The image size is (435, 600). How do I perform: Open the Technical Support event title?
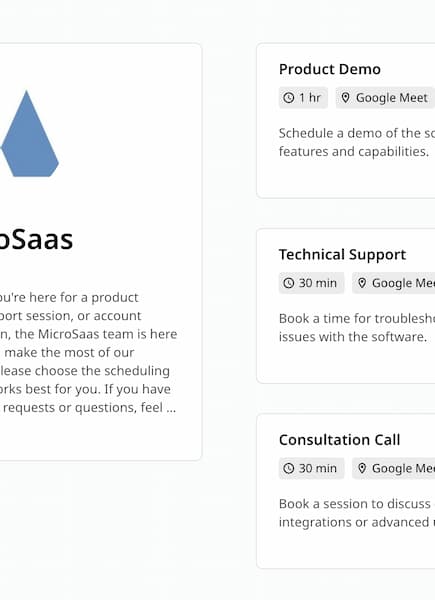pyautogui.click(x=342, y=255)
